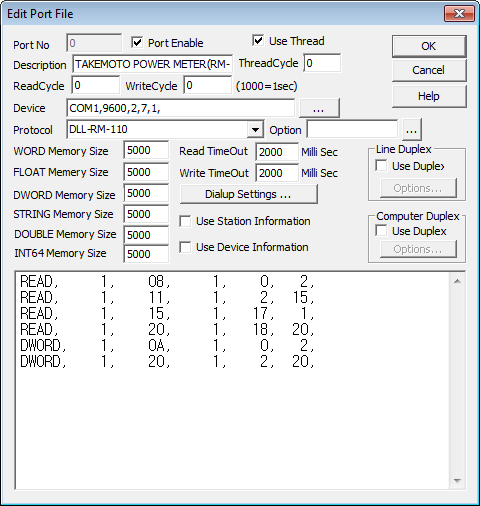Click scroll up arrow in script area
Screen dimensions: 480x506
[457, 281]
